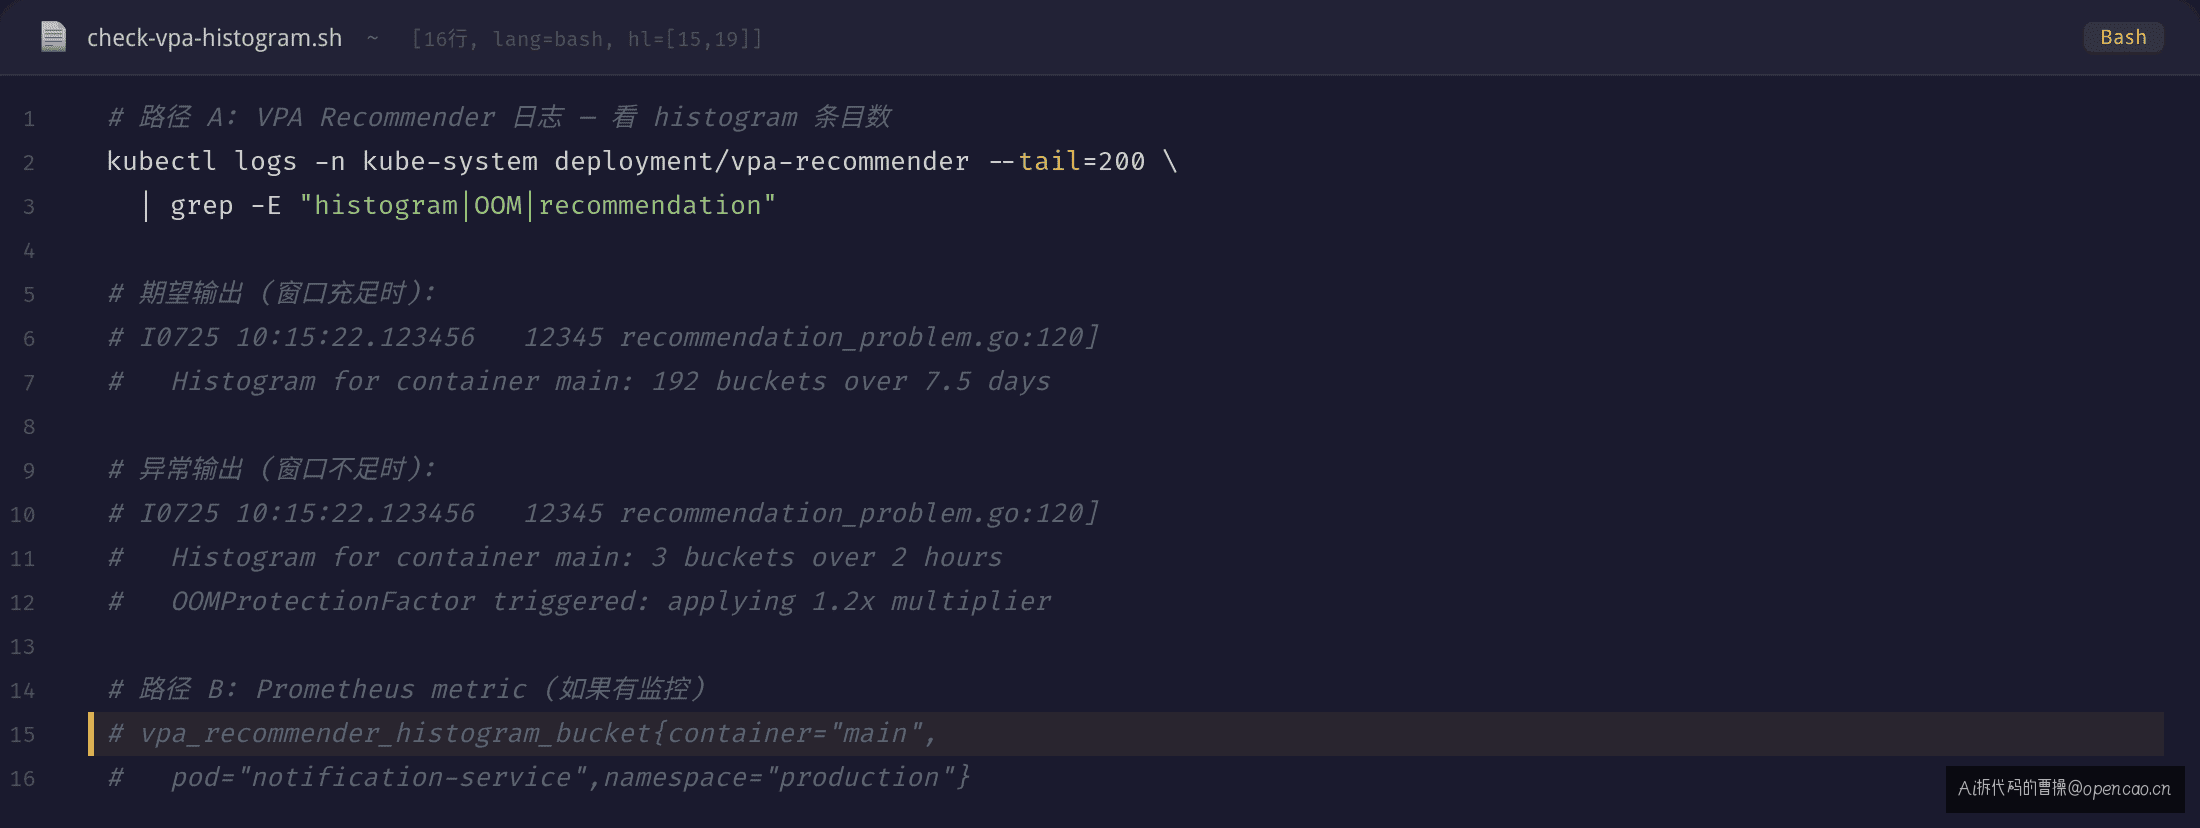Click the OOMProtectionFactor triggered line
Viewport: 2200px width, 828px height.
point(579,601)
